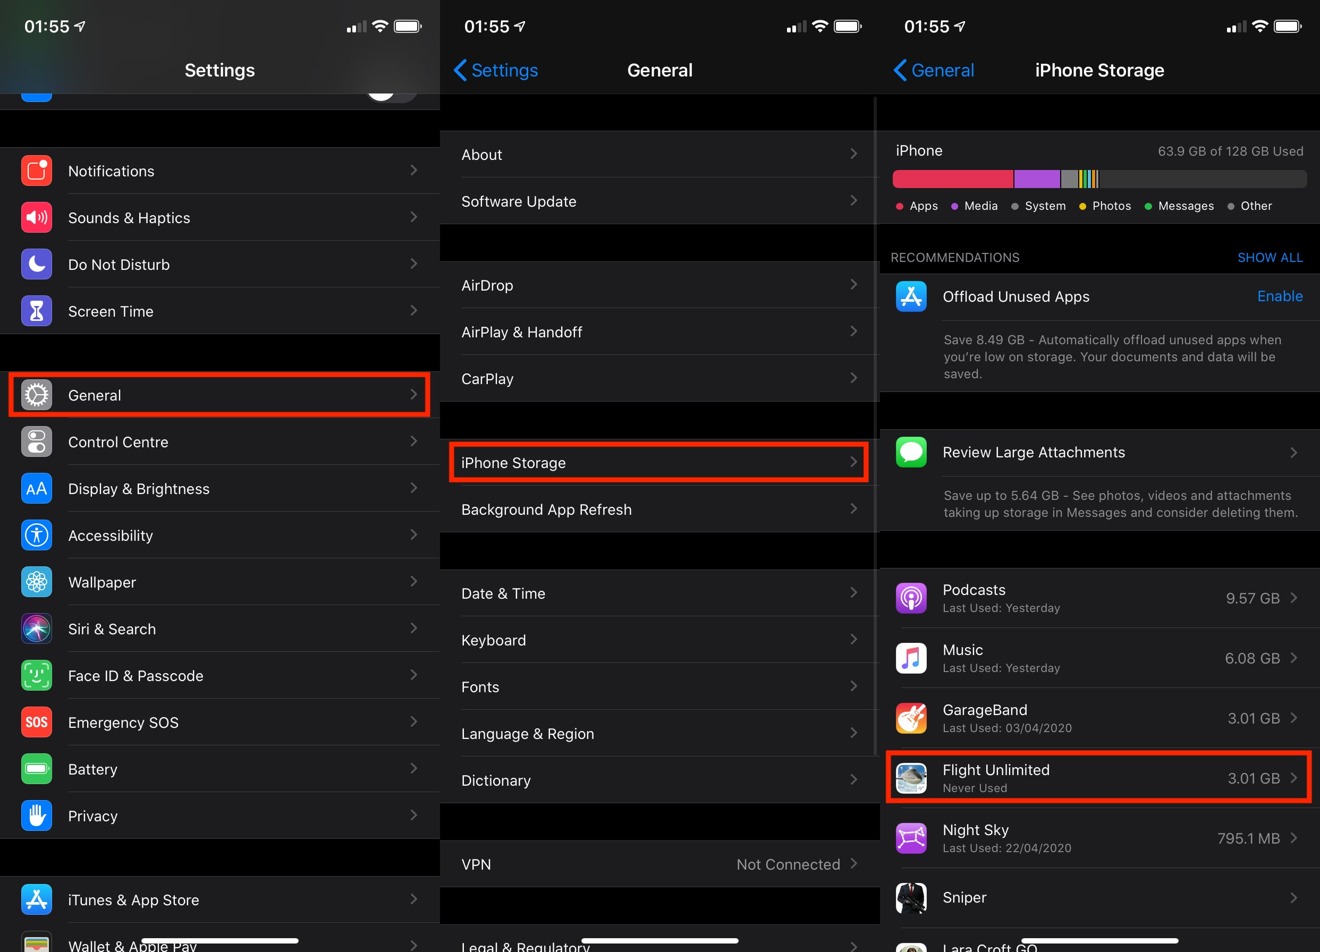The width and height of the screenshot is (1320, 952).
Task: Select the Face ID & Passcode icon
Action: click(x=37, y=676)
